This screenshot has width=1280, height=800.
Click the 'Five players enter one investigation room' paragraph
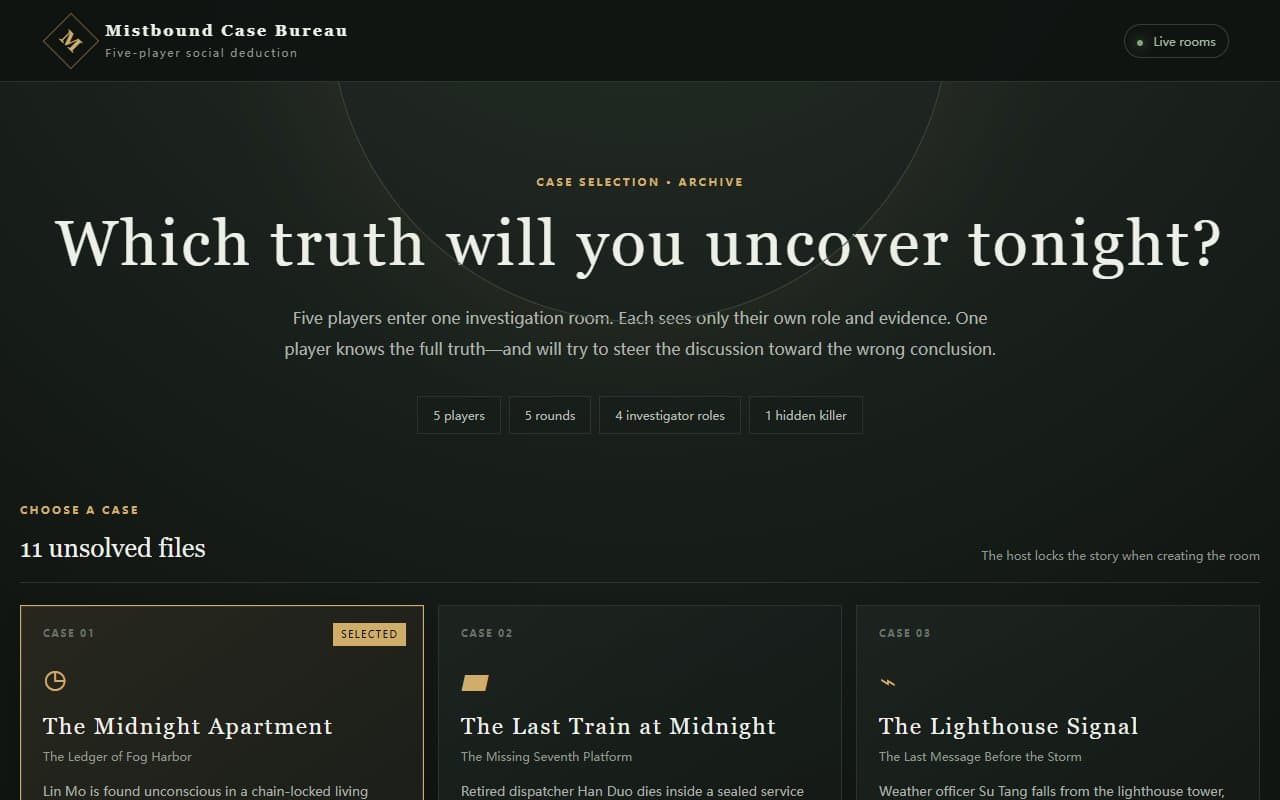coord(640,334)
